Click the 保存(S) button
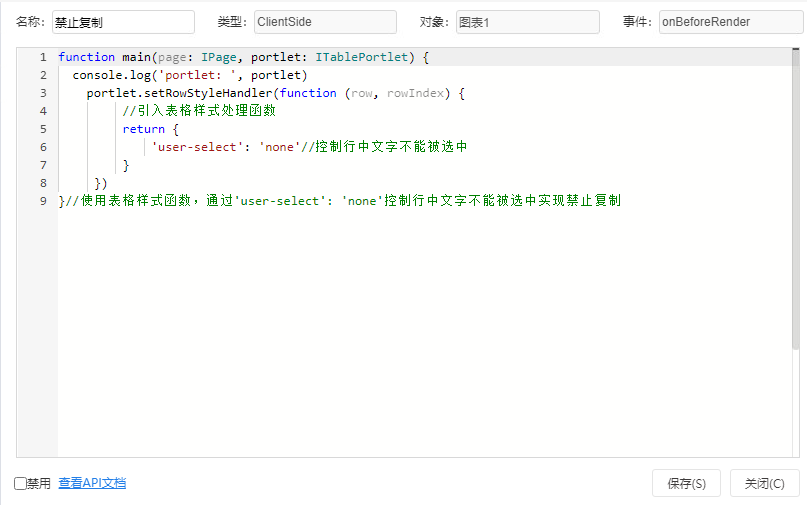The height and width of the screenshot is (505, 807). (686, 483)
